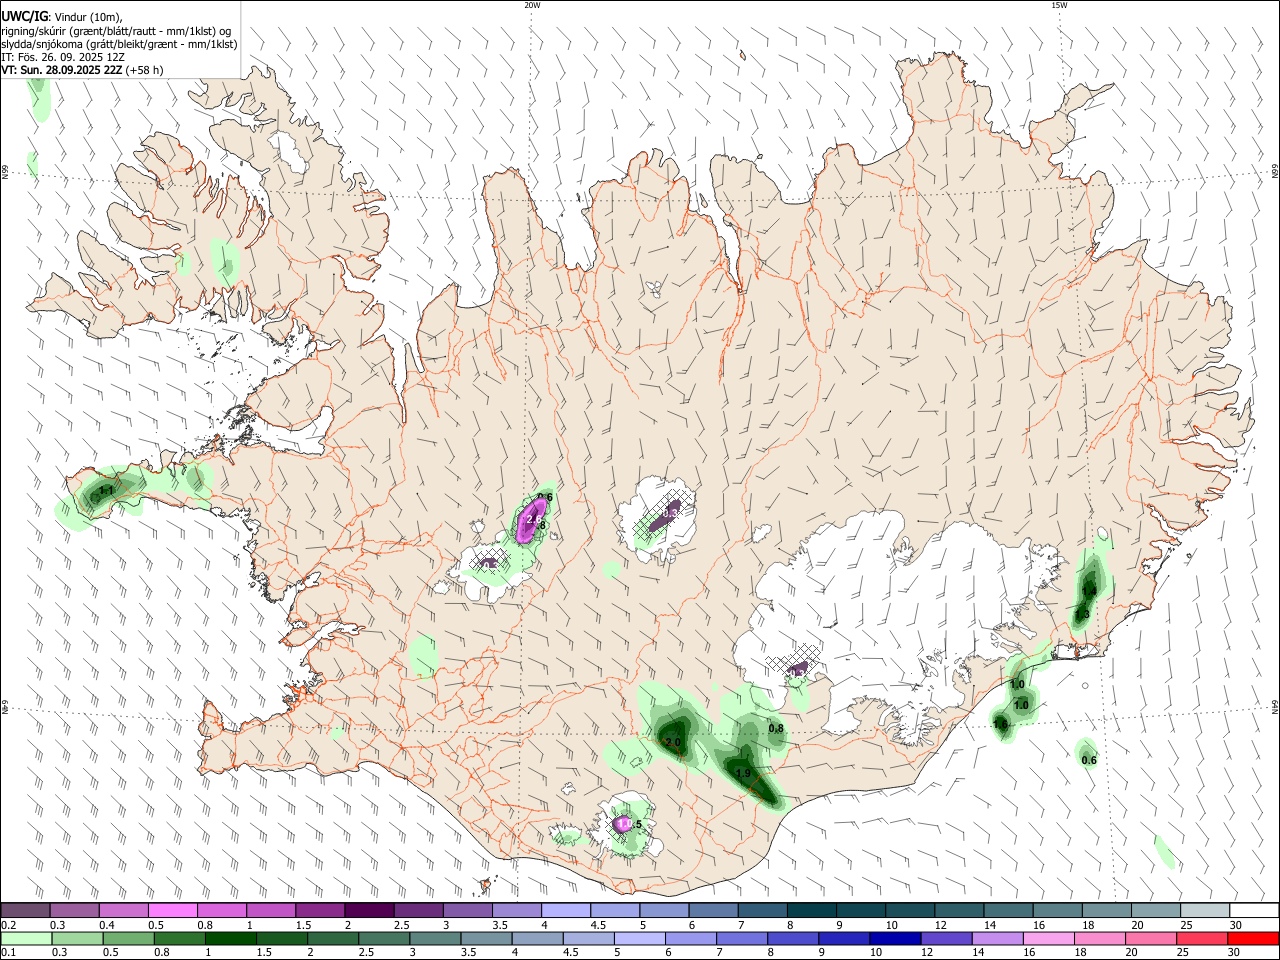The width and height of the screenshot is (1280, 960).
Task: Click the UWC/IG title text
Action: (x=24, y=16)
